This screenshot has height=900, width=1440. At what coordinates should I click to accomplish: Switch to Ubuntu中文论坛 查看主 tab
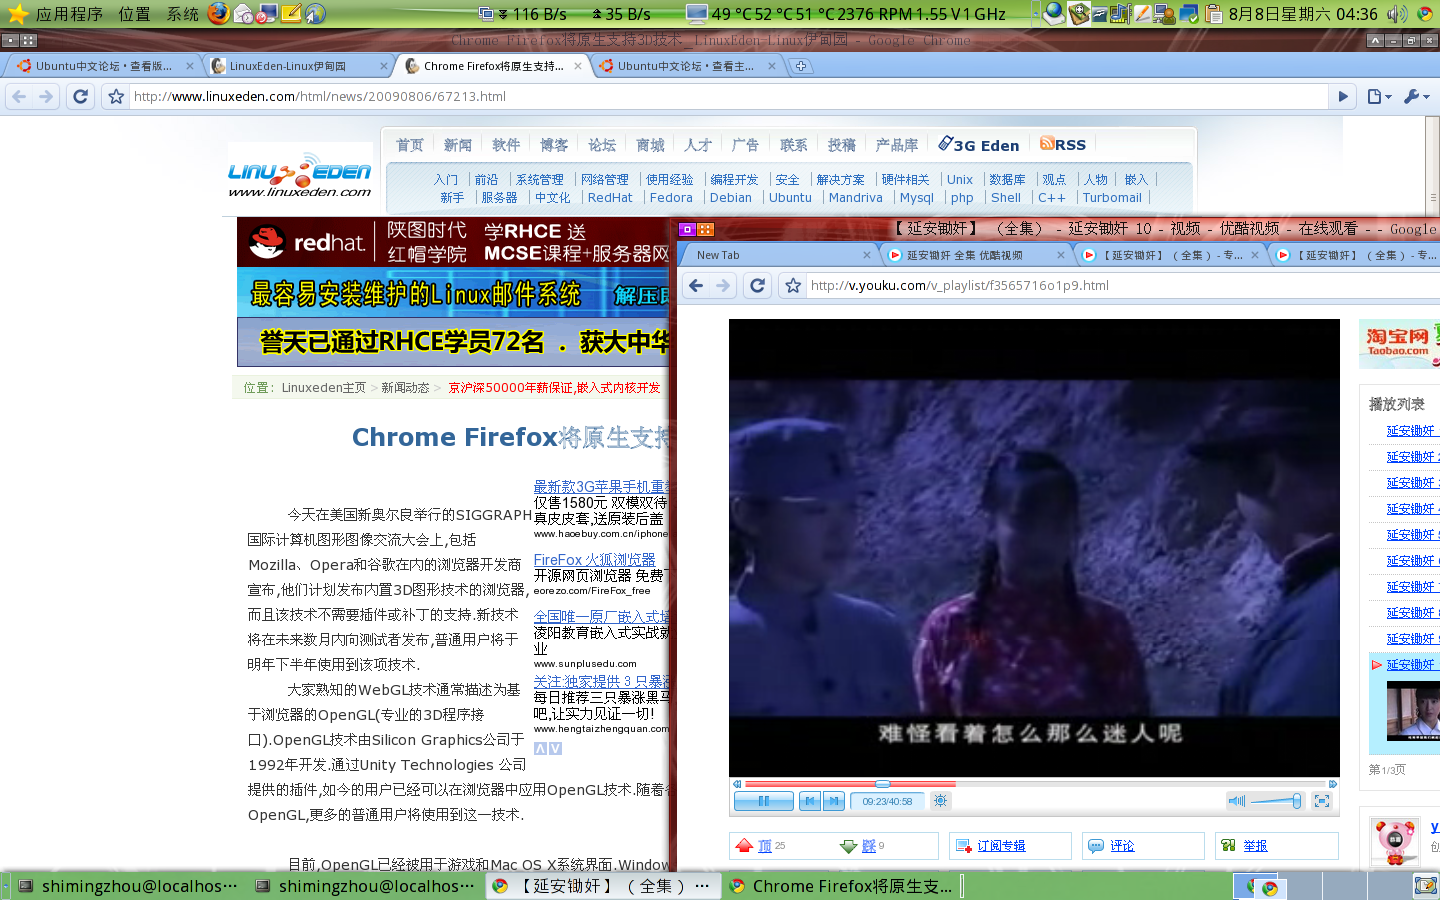pos(688,66)
